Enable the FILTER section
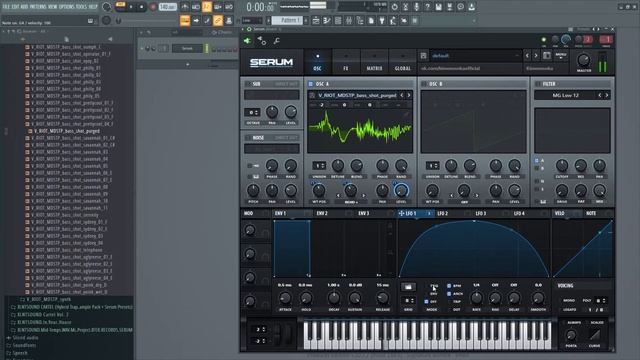 click(538, 84)
